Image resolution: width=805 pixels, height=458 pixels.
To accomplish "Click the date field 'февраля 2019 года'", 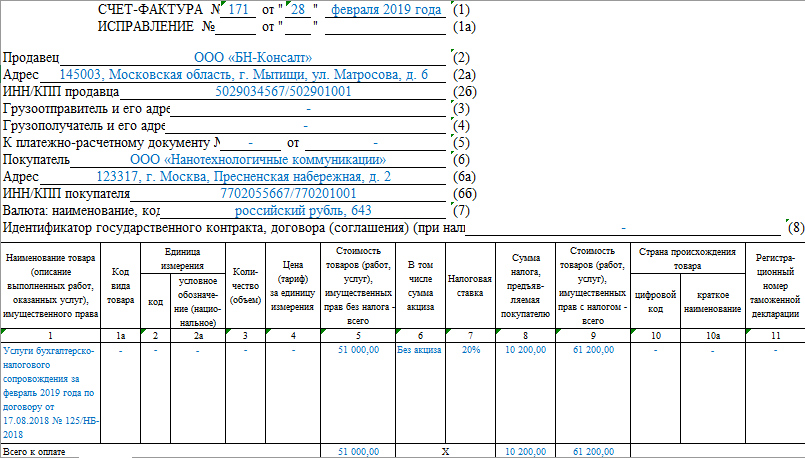I will [386, 10].
